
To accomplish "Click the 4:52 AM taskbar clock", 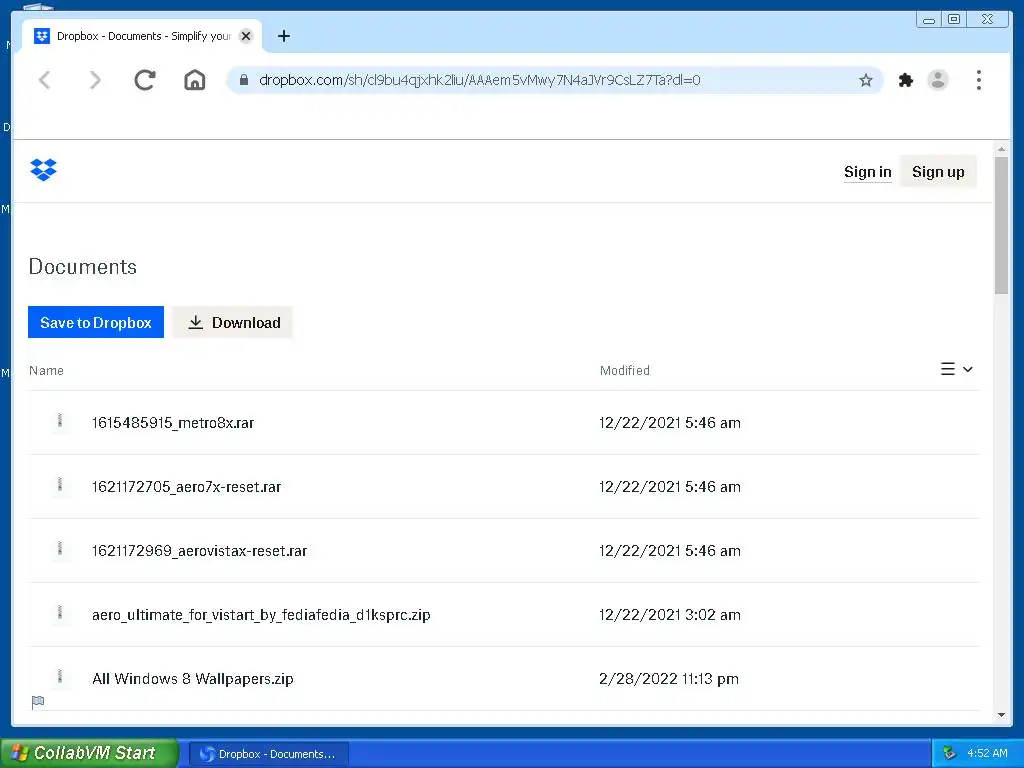I will pyautogui.click(x=987, y=753).
